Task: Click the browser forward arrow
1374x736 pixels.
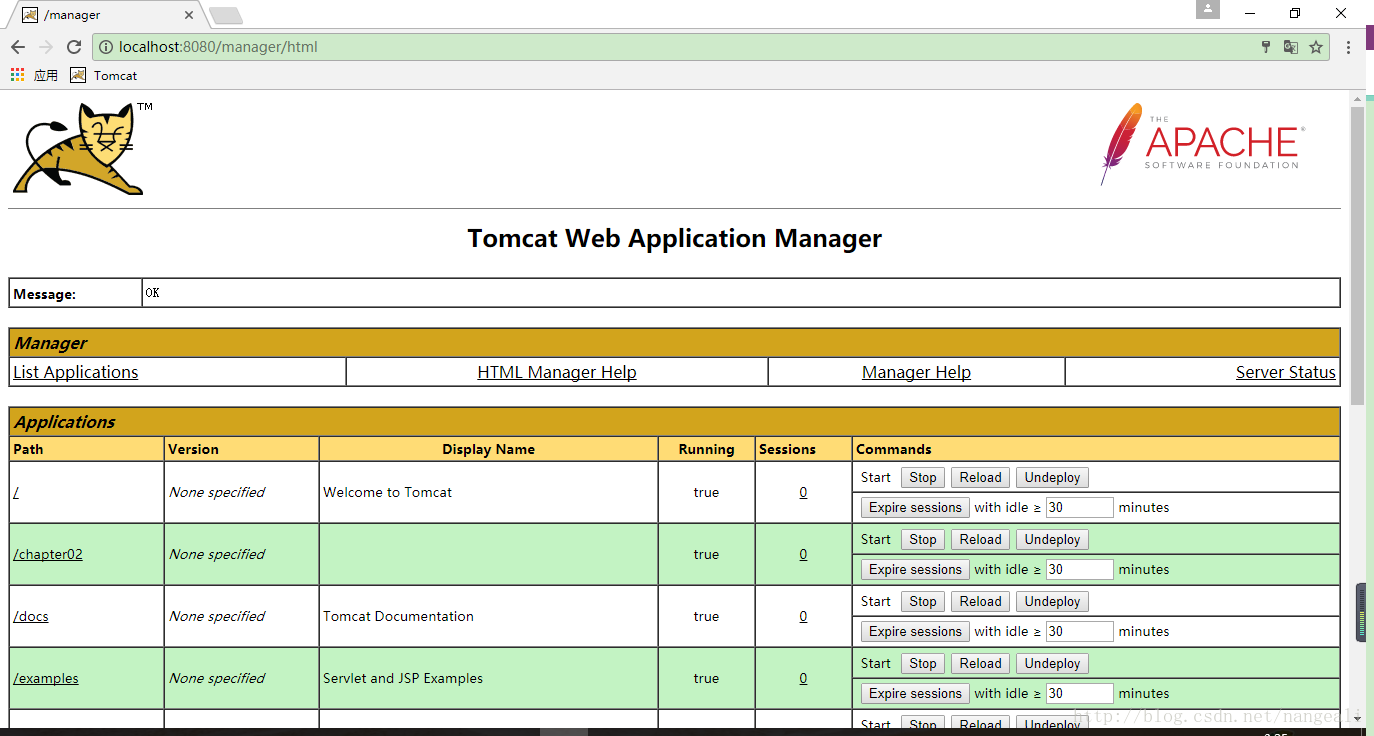Action: point(46,47)
